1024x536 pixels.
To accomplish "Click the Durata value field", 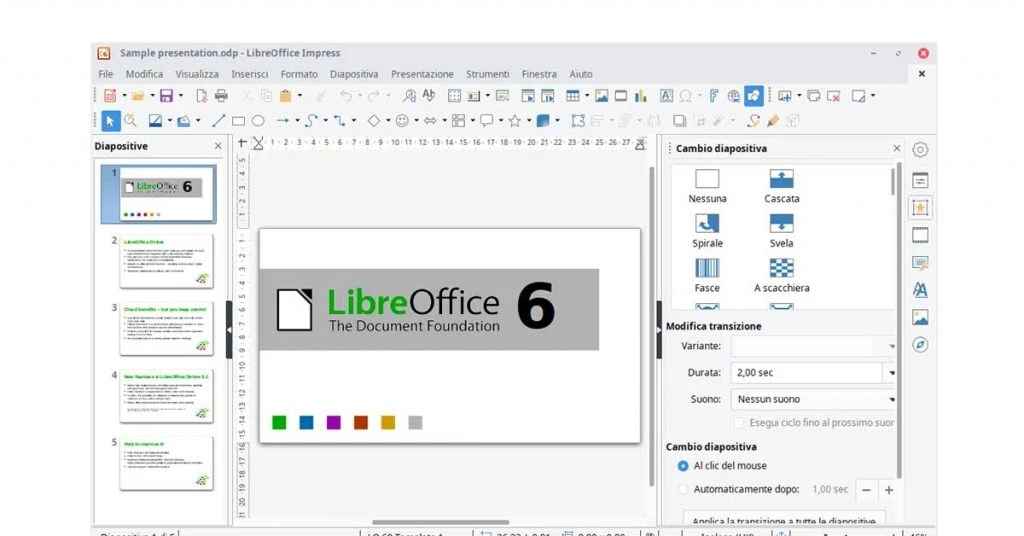I will [807, 373].
